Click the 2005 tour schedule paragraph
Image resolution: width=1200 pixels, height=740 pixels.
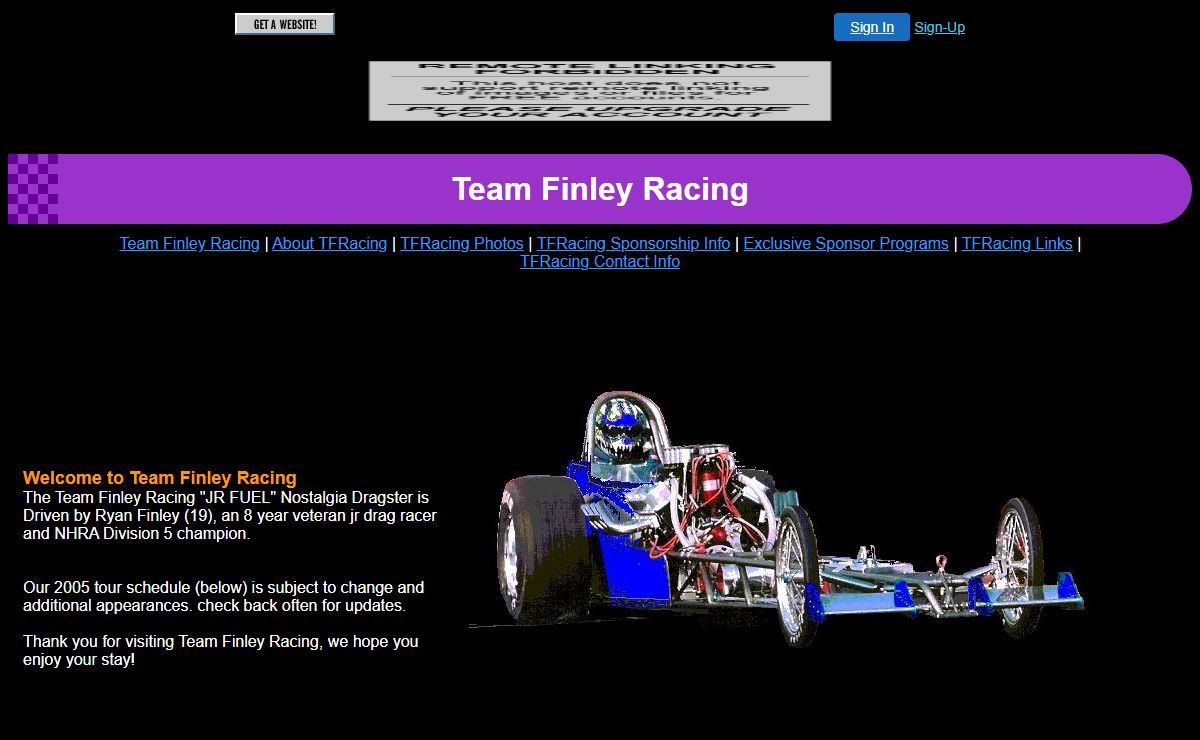[x=224, y=597]
